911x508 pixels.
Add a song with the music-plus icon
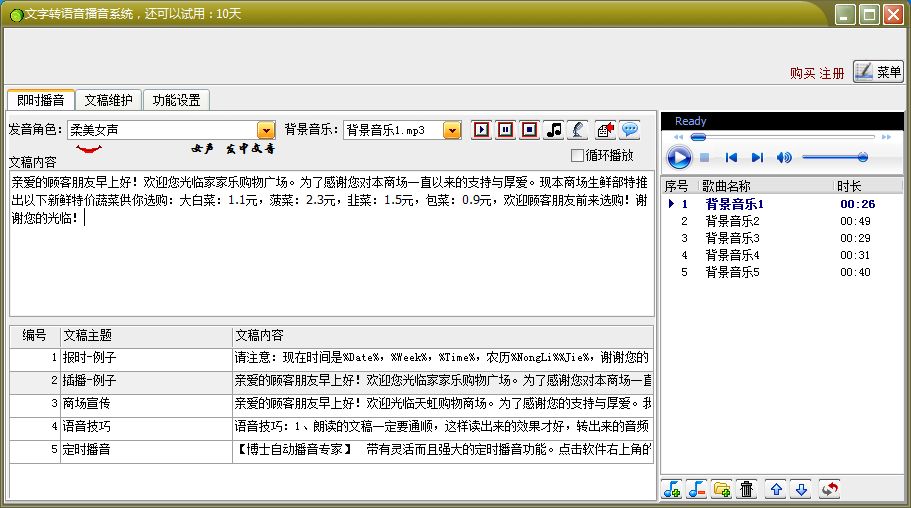[x=672, y=489]
